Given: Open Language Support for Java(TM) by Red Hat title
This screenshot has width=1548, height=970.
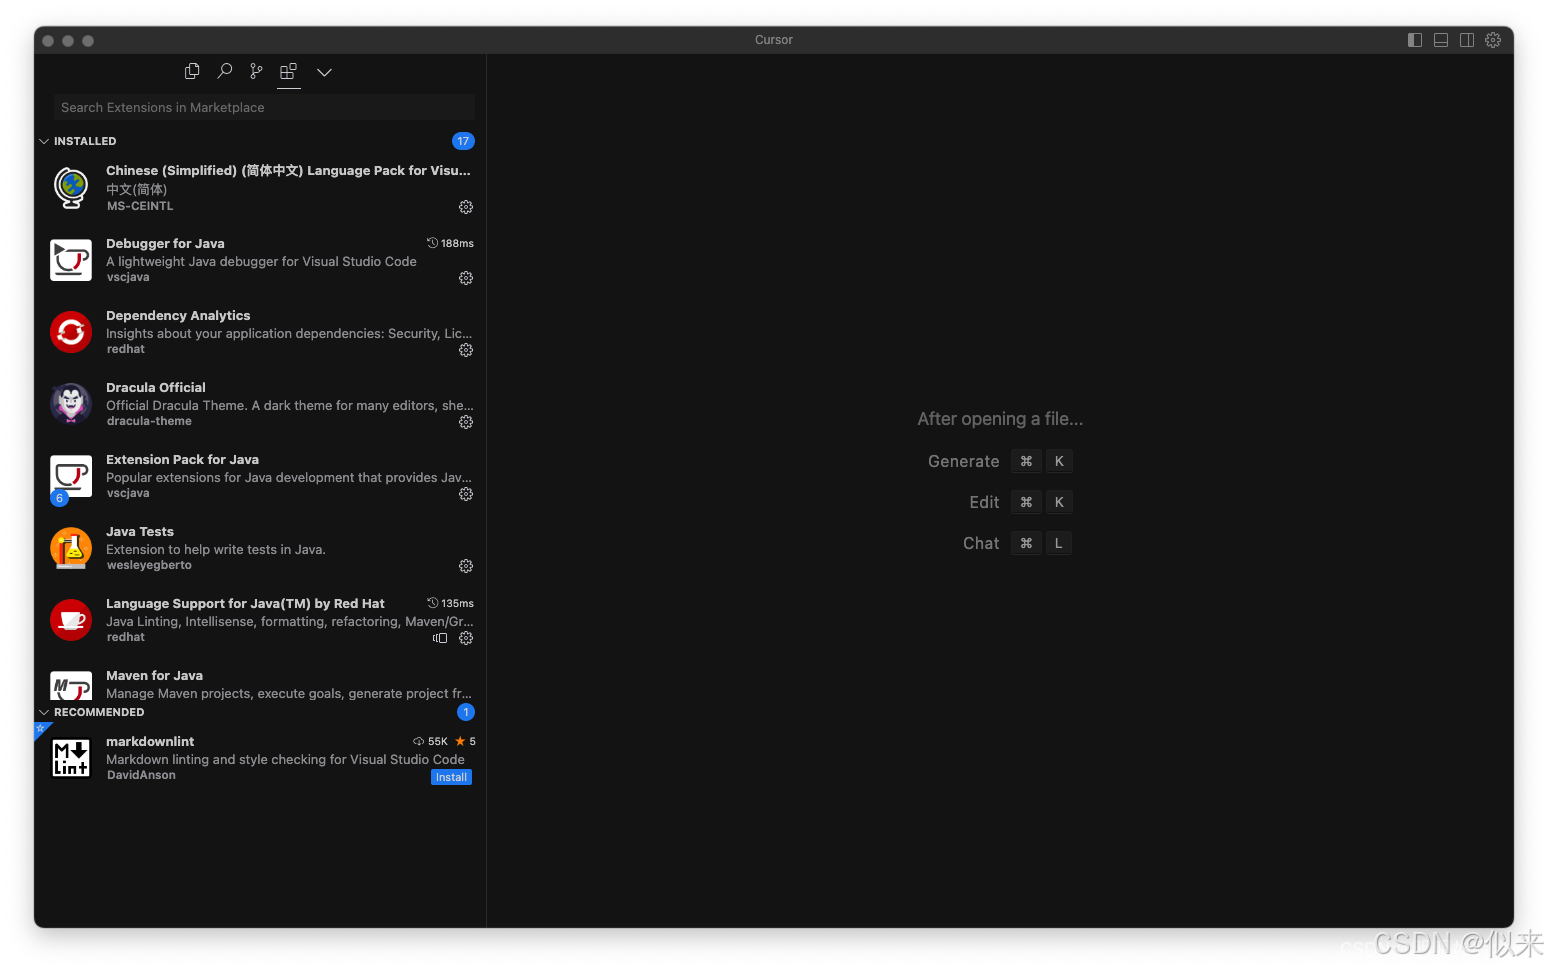Looking at the screenshot, I should pos(245,603).
